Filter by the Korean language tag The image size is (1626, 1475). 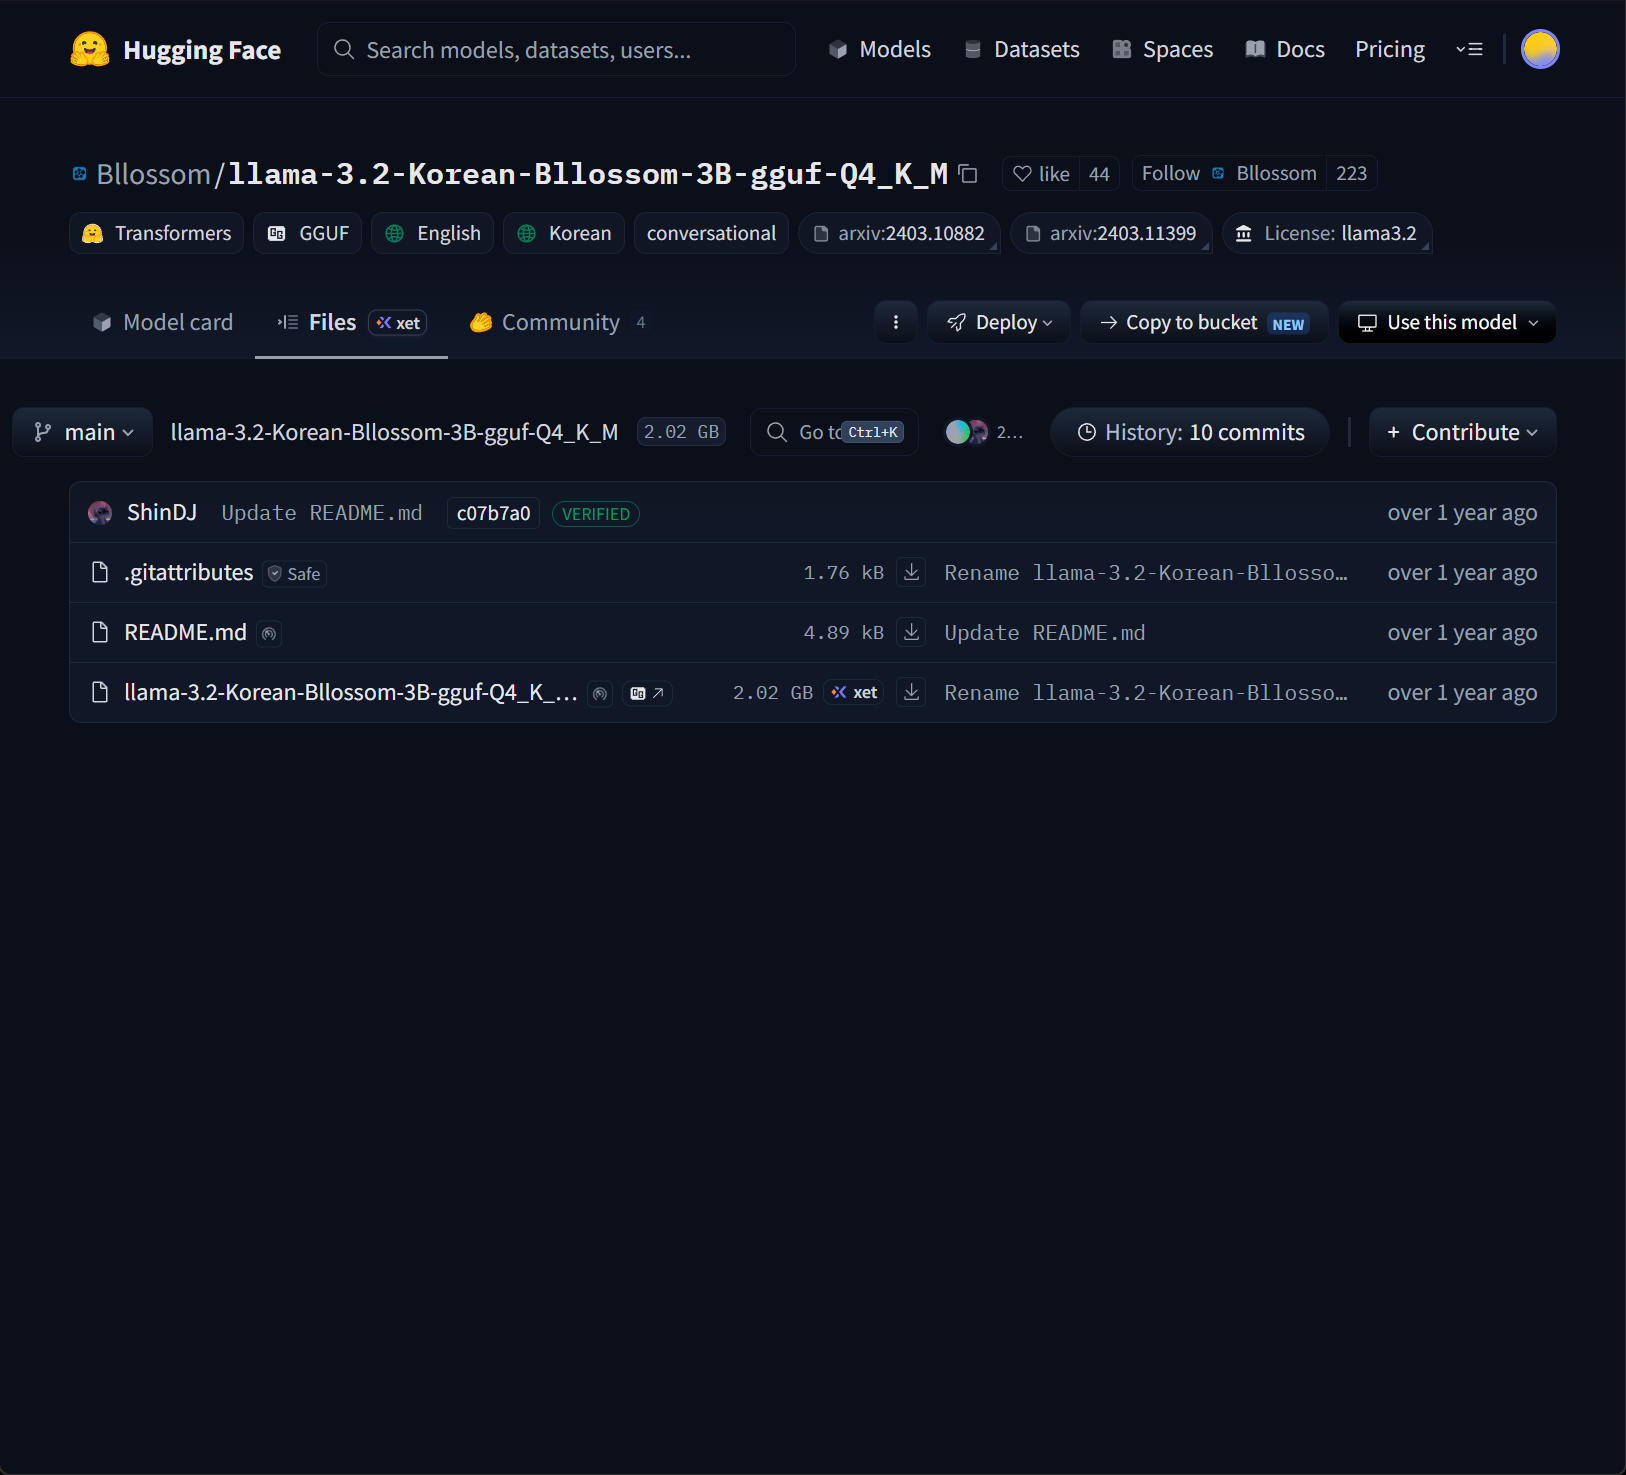[x=564, y=233]
